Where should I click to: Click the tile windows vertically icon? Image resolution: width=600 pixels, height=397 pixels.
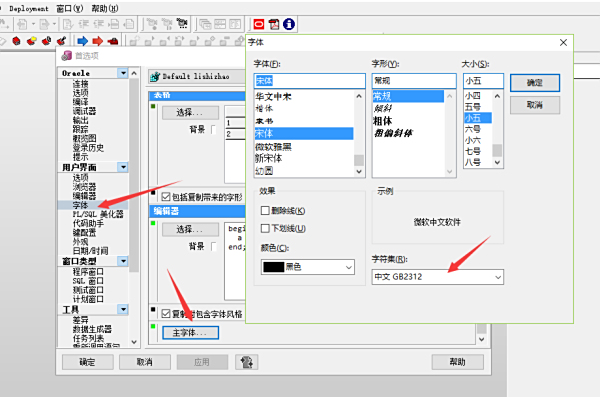pyautogui.click(x=235, y=25)
